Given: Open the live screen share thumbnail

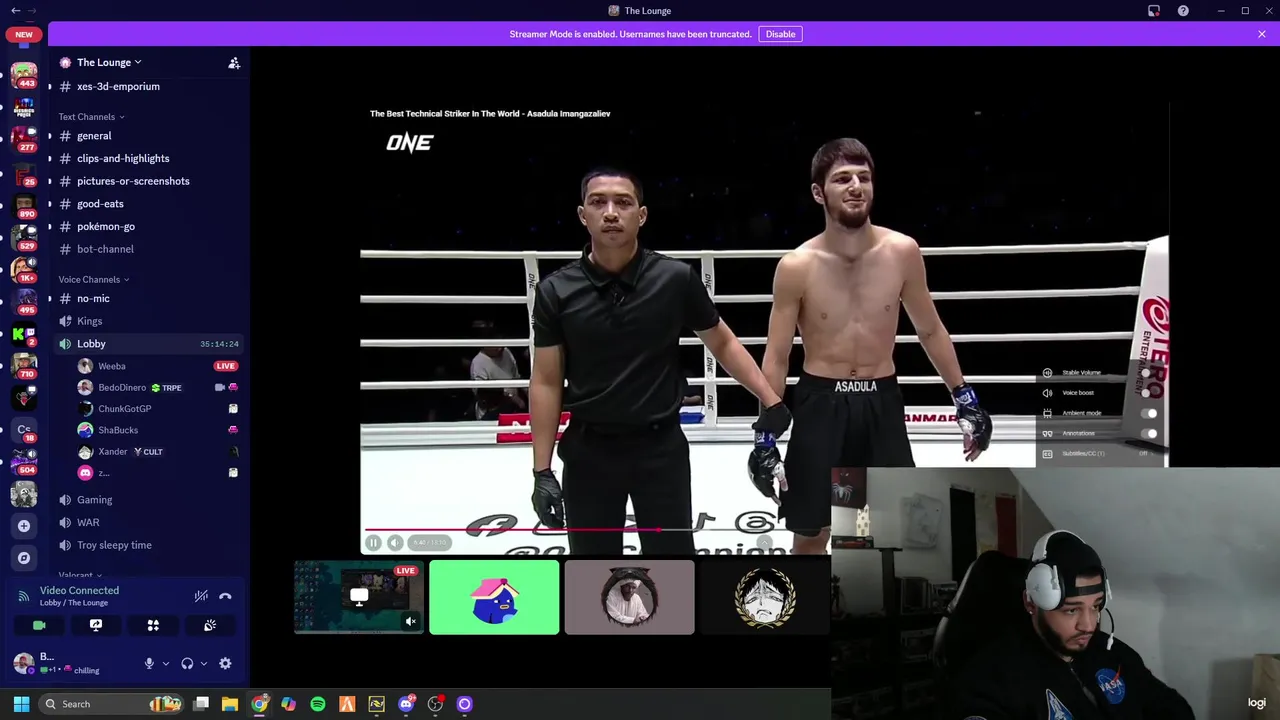Looking at the screenshot, I should pos(358,597).
